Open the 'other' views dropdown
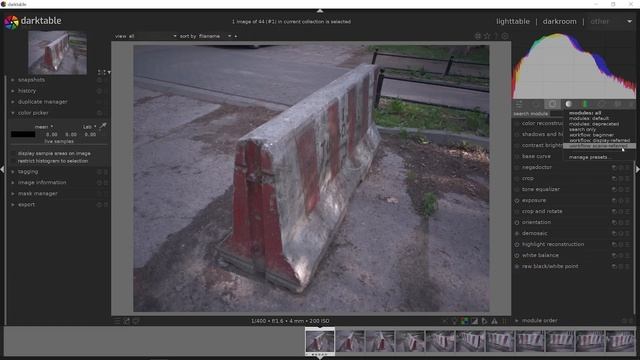 611,22
